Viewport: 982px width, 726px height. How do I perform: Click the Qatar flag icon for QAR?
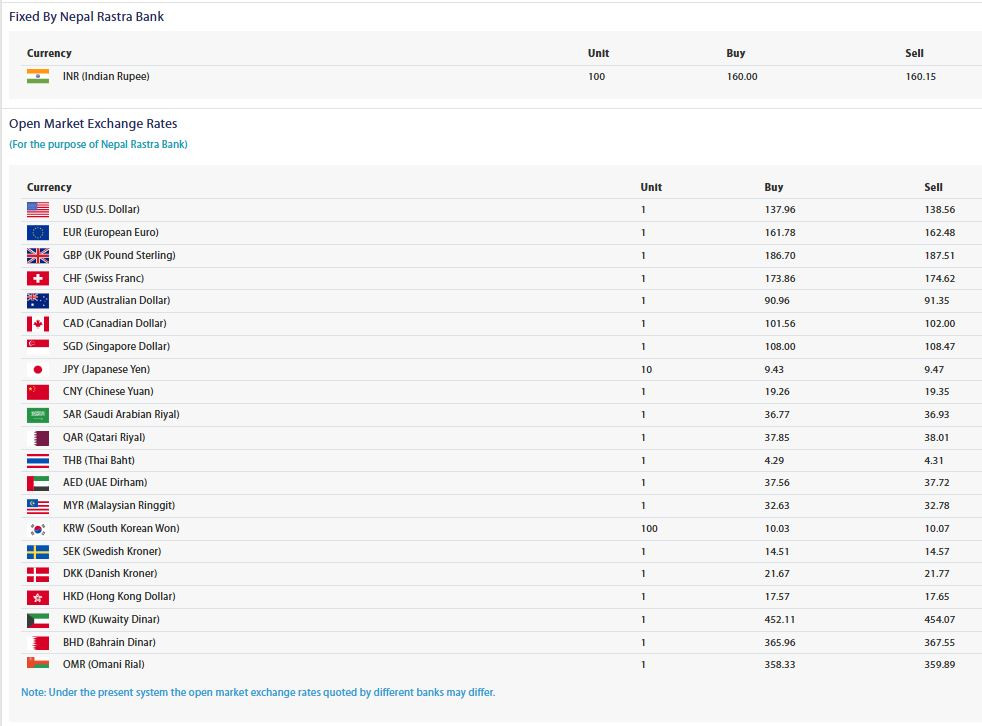pyautogui.click(x=38, y=438)
